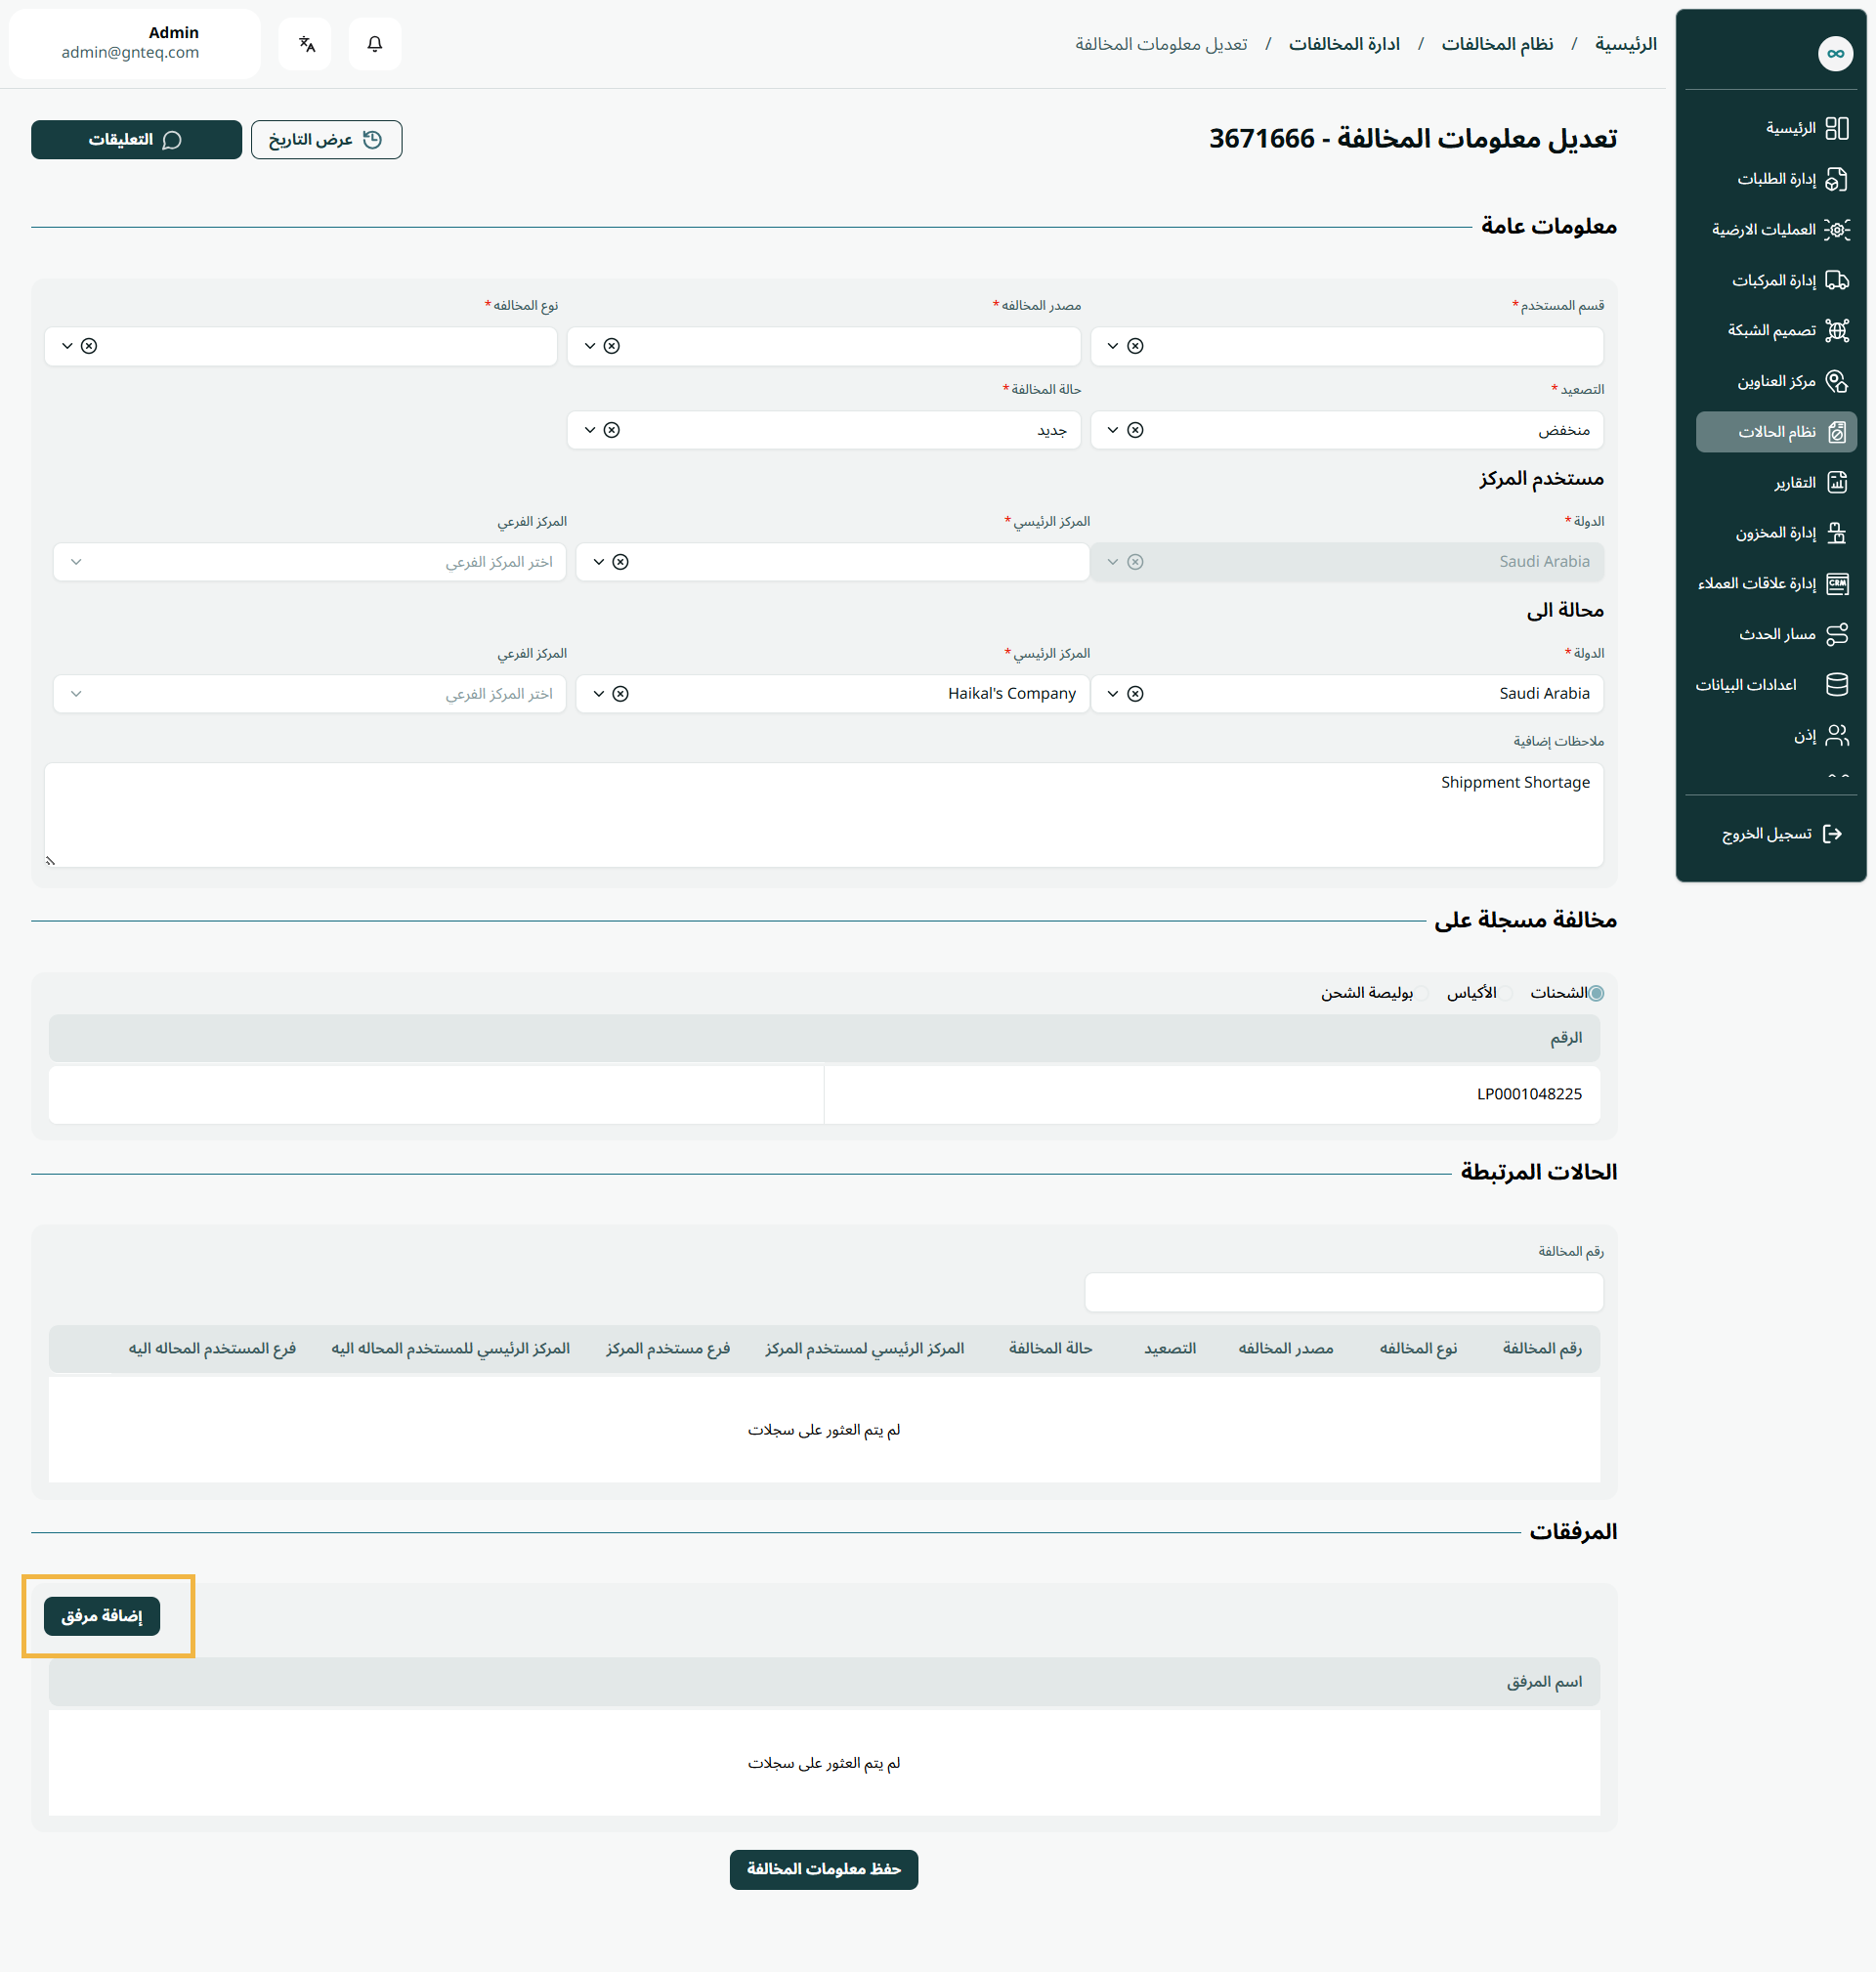Click the تسجيل الخروج logout icon
The width and height of the screenshot is (1876, 1972).
pos(1832,834)
